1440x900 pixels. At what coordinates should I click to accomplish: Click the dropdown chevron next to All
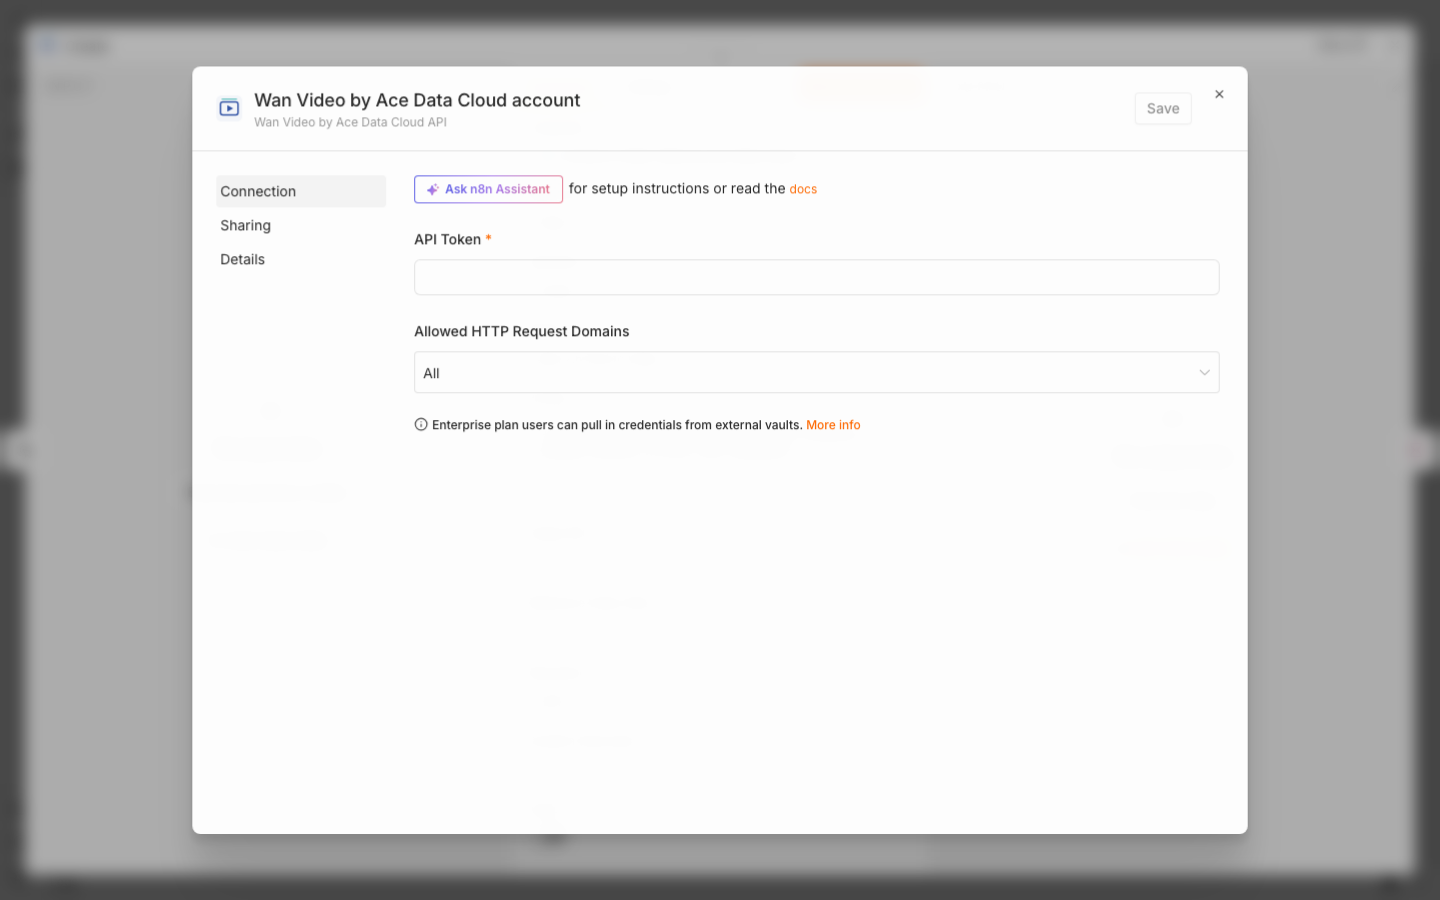(1204, 373)
